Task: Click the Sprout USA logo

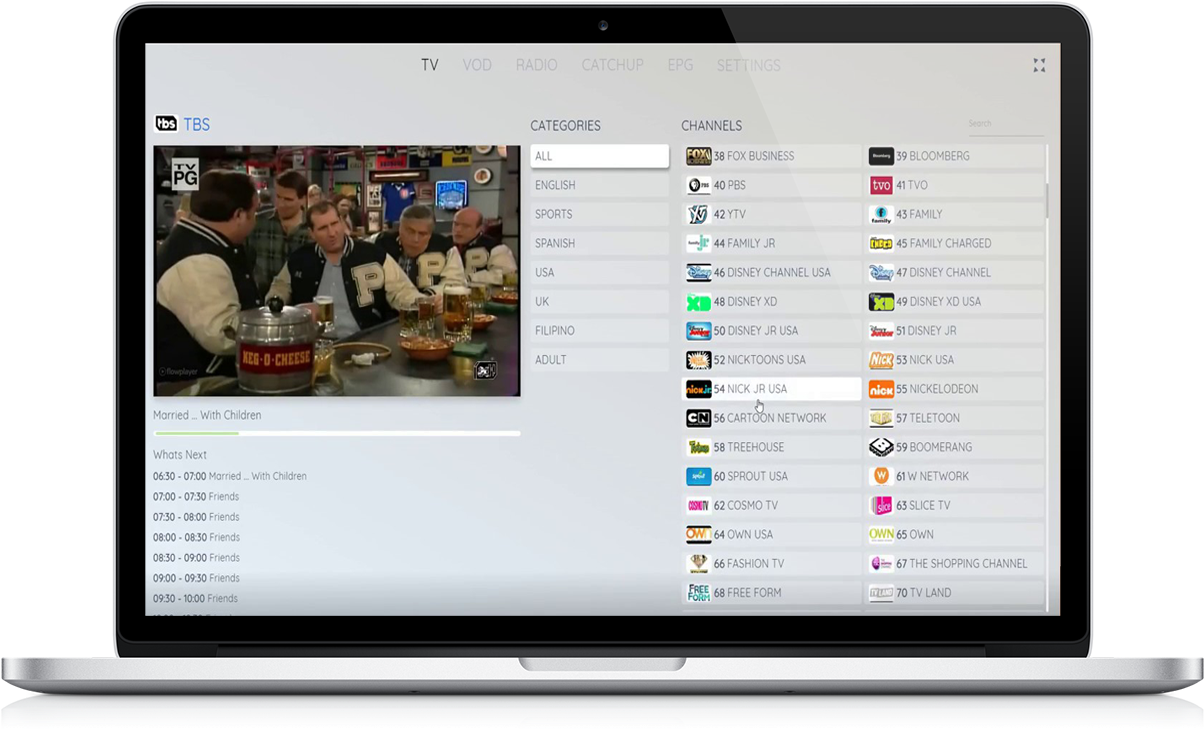Action: click(x=698, y=476)
